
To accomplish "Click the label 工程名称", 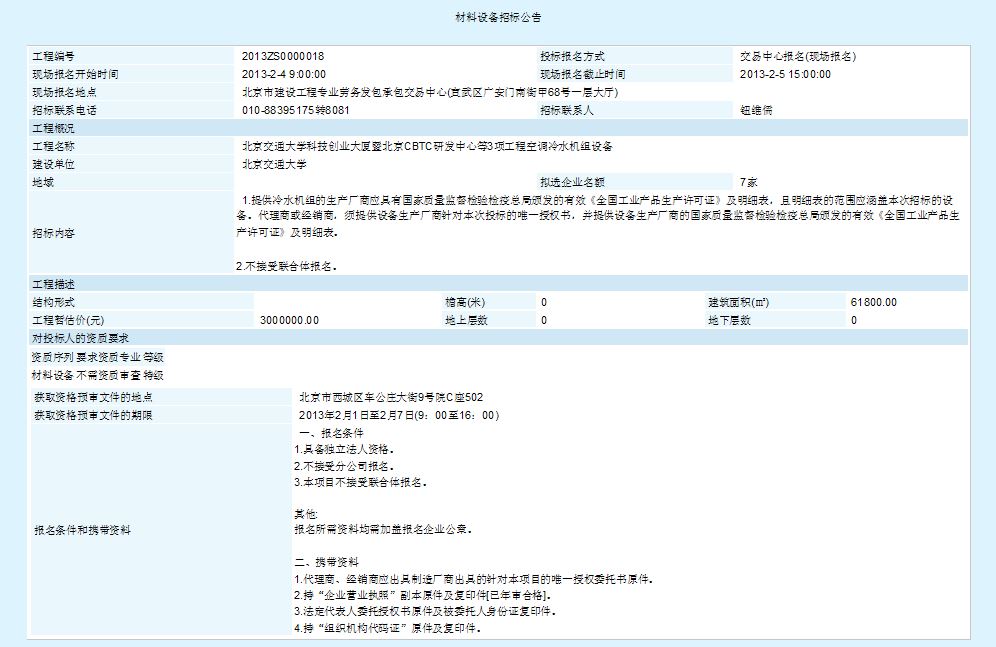I will (x=53, y=146).
